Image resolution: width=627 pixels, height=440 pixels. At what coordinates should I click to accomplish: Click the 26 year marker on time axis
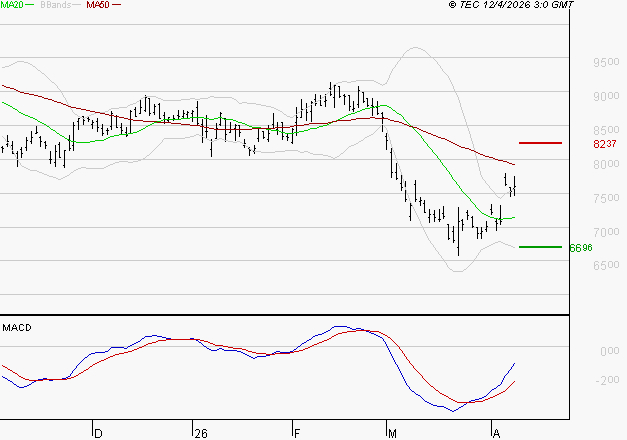pos(201,434)
